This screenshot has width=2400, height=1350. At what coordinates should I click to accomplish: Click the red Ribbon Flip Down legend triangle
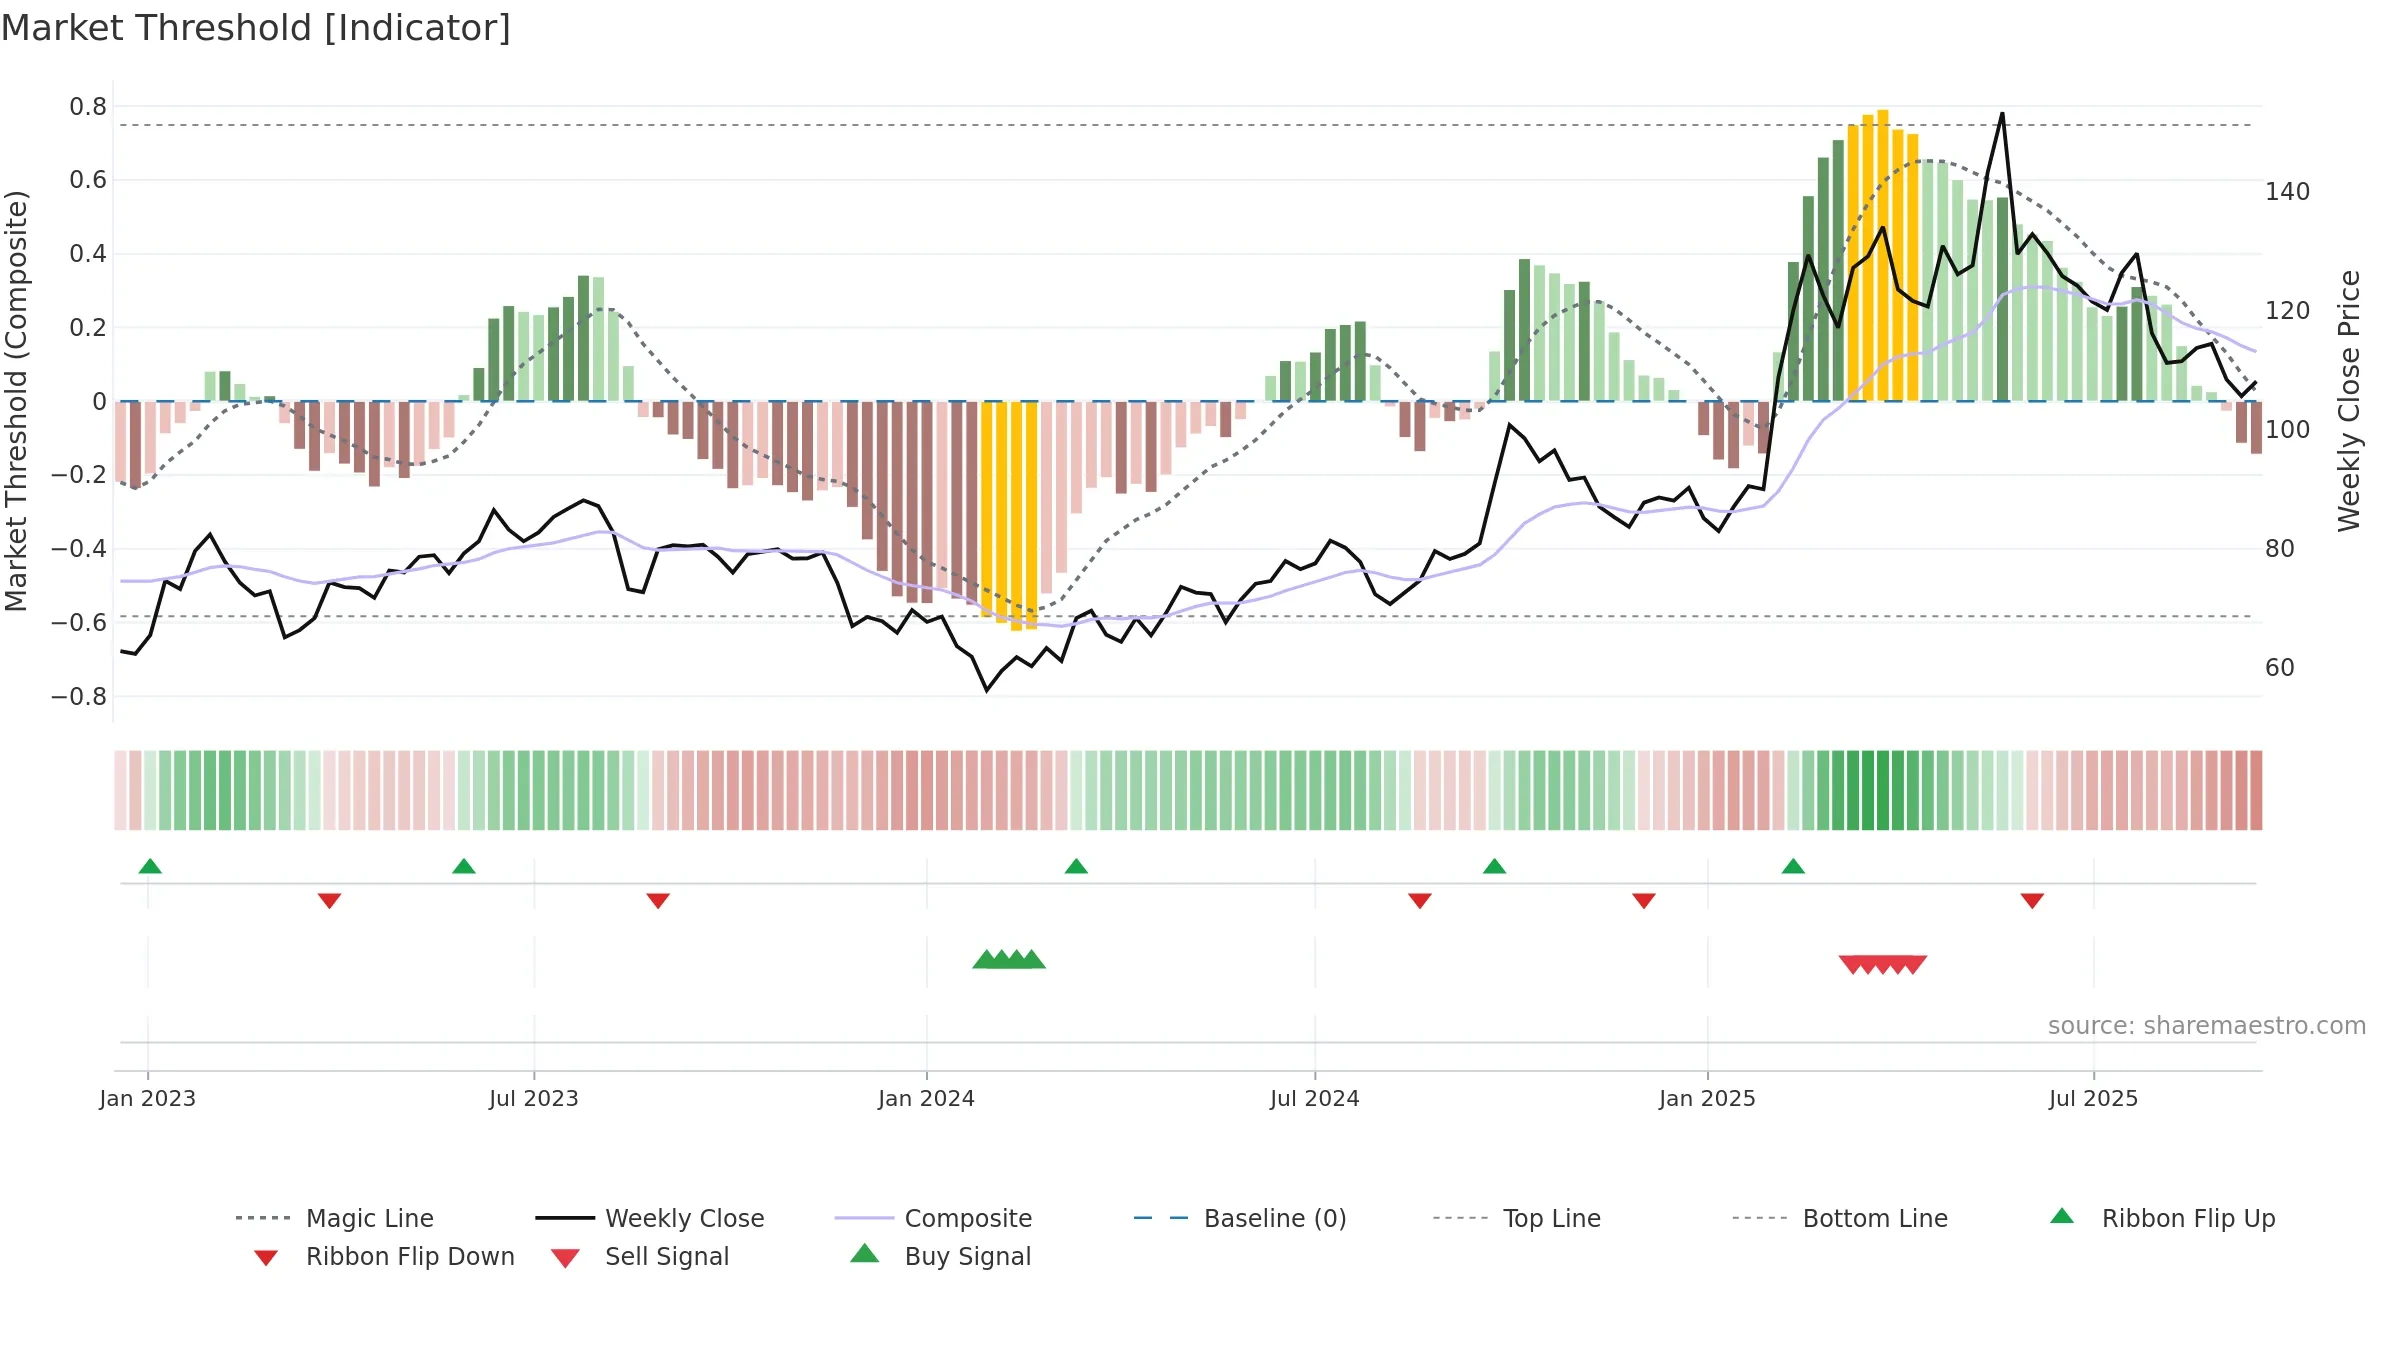tap(266, 1258)
